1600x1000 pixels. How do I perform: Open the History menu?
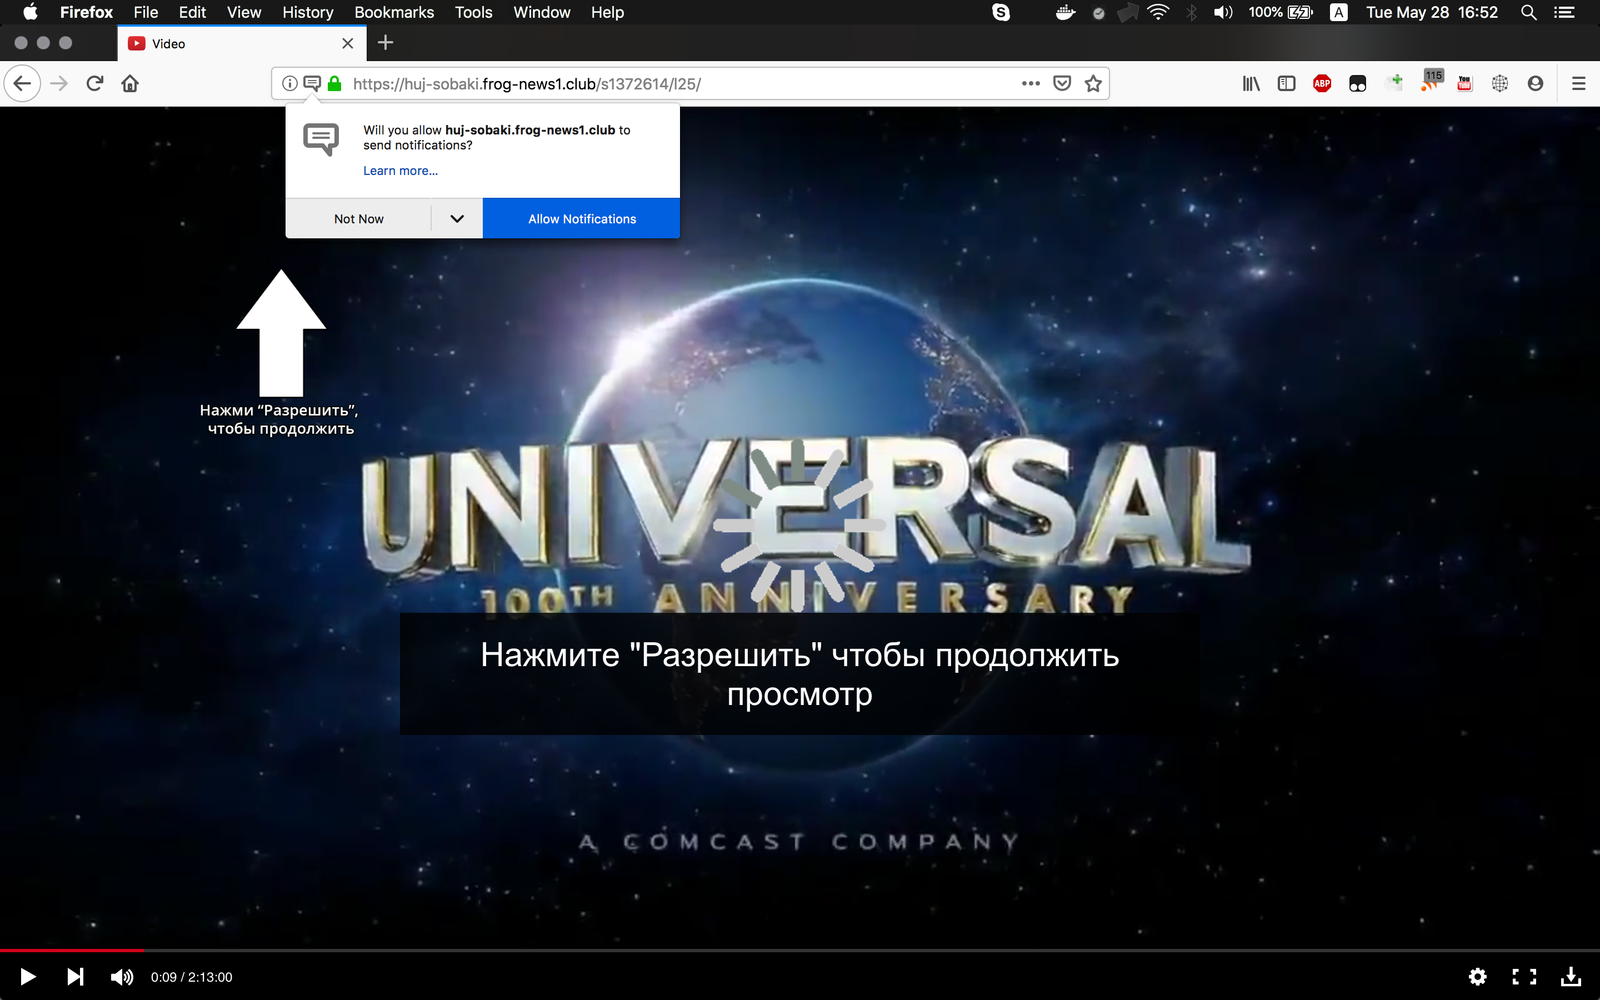click(308, 12)
